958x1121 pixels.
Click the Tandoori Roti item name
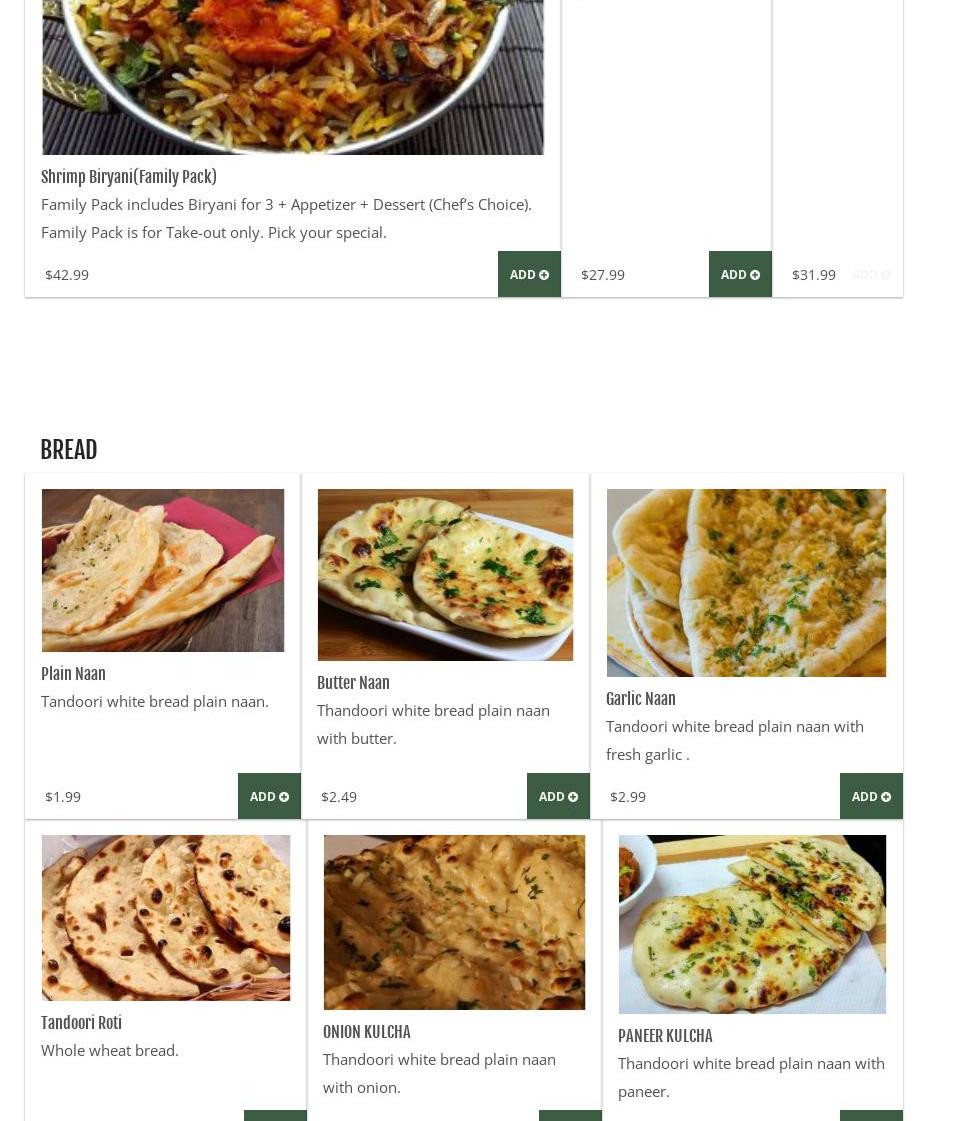coord(81,1023)
